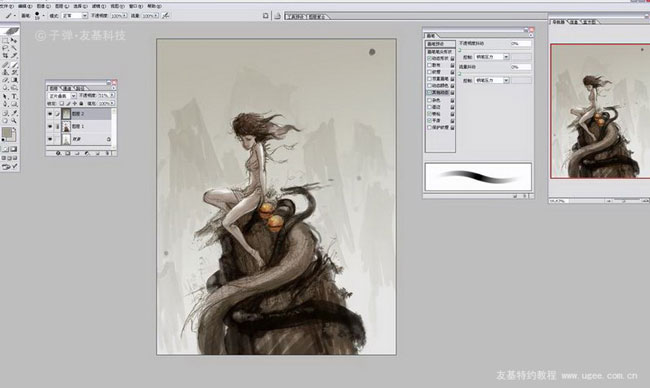The image size is (650, 388).
Task: Select the Zoom magnifier tool
Action: pos(15,121)
